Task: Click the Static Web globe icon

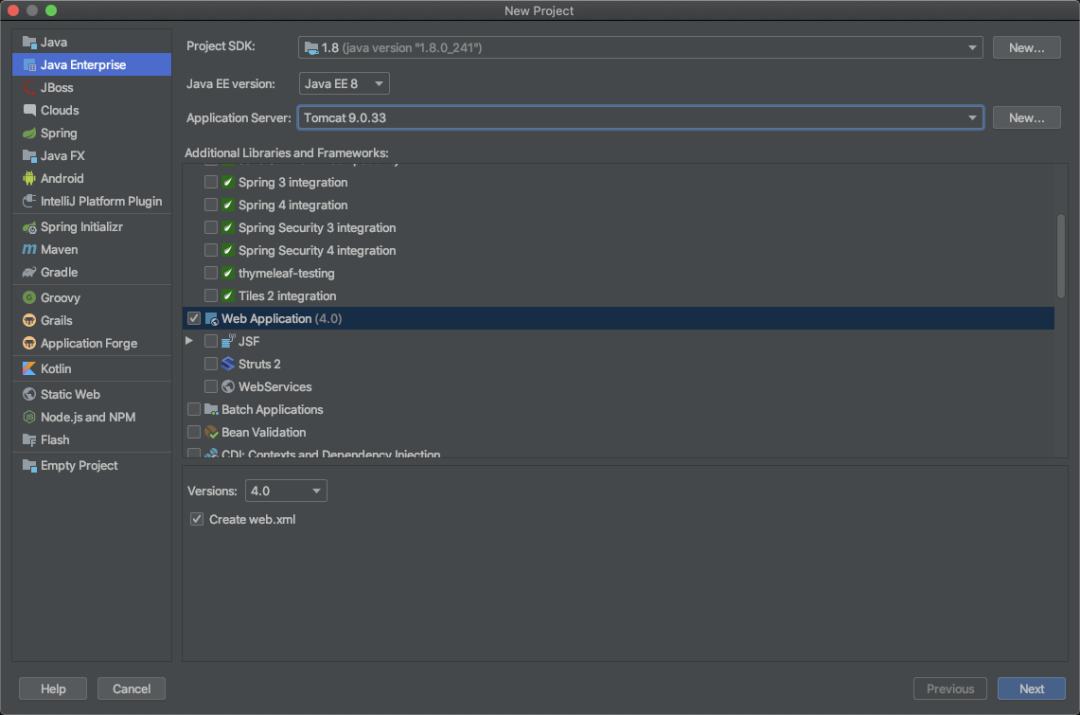Action: [x=29, y=394]
